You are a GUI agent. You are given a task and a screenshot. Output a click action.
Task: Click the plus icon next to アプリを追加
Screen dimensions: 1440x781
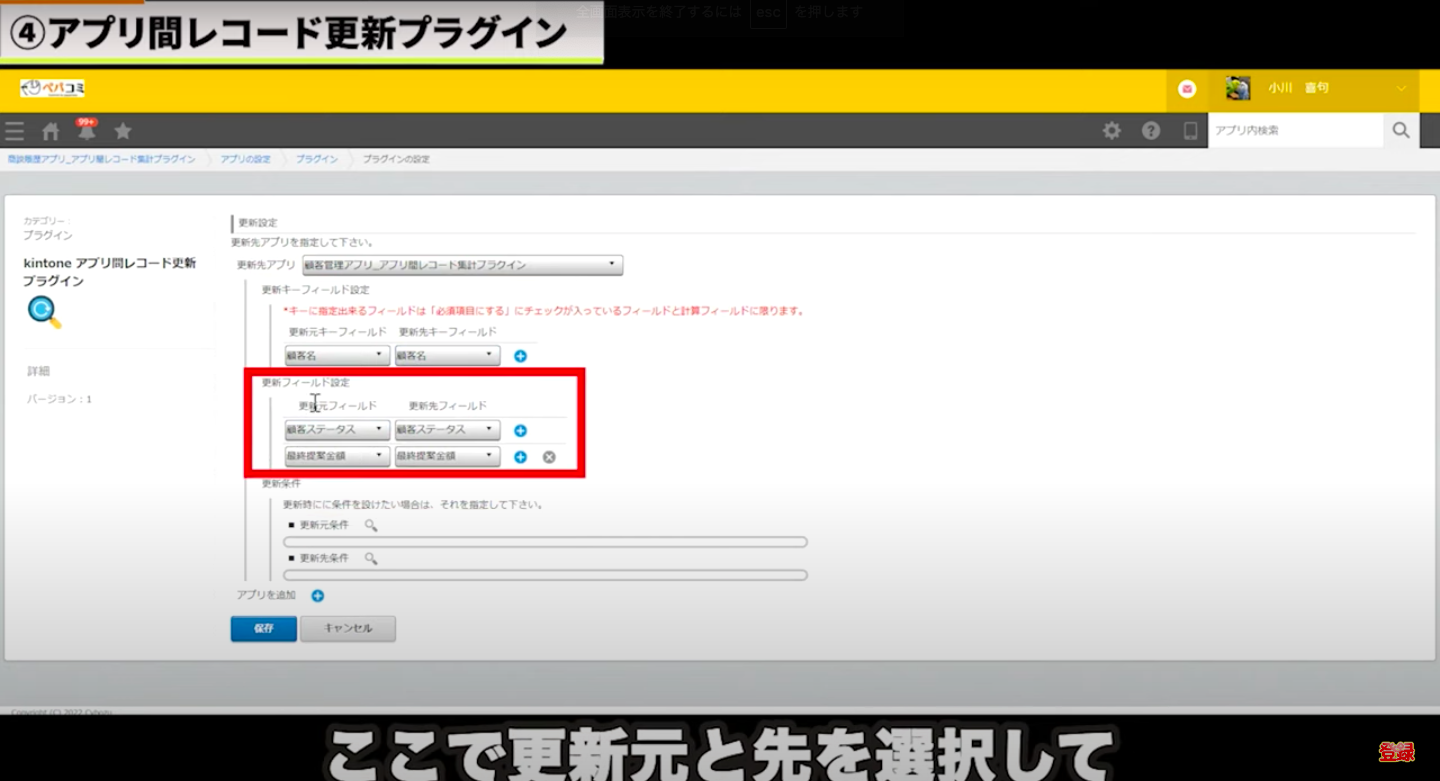(x=317, y=596)
